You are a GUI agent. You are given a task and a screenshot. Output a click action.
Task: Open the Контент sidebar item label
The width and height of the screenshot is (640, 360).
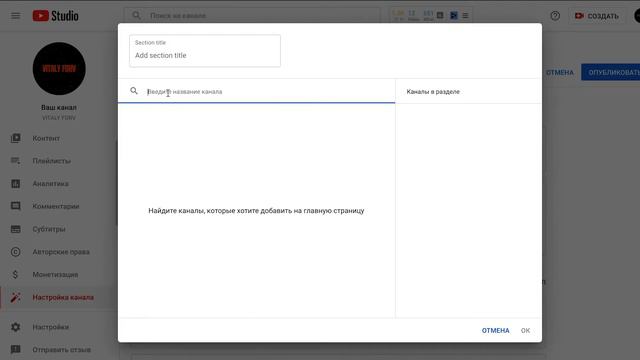tap(46, 138)
